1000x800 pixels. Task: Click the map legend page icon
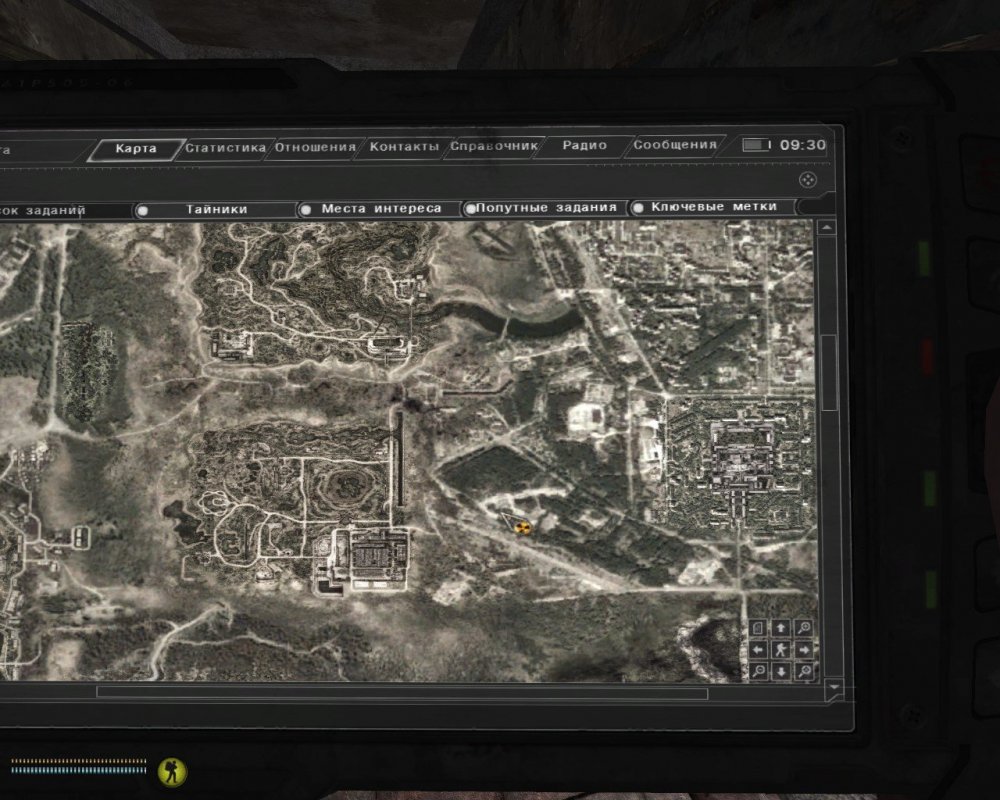[758, 628]
